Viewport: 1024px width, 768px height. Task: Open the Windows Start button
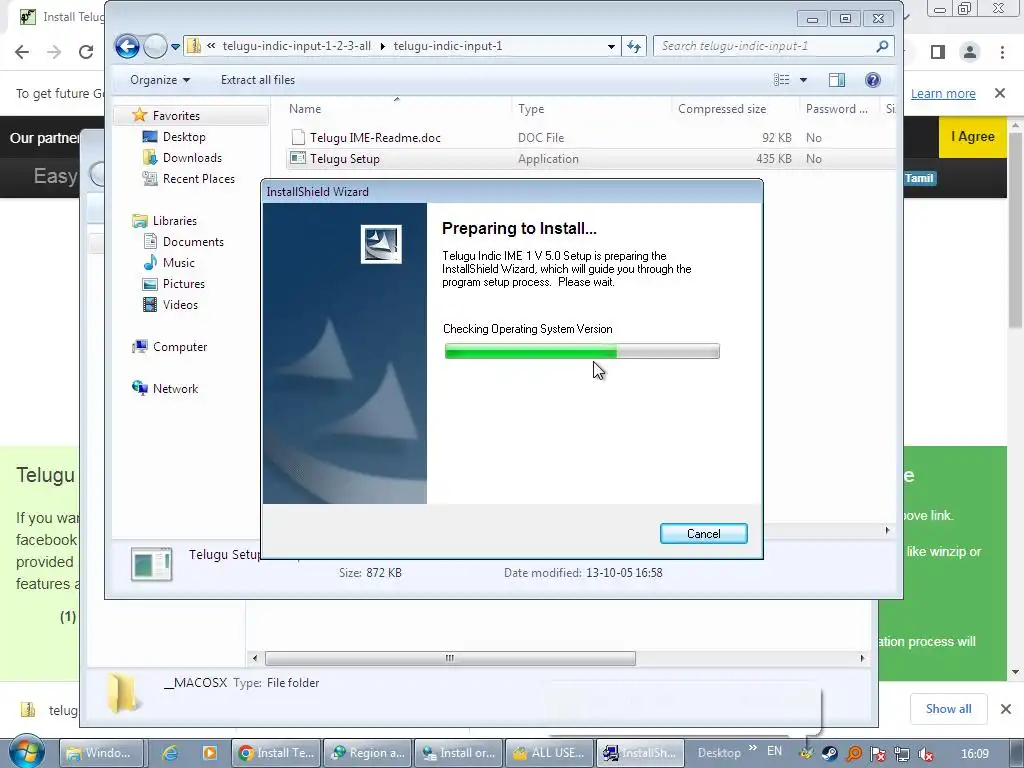26,752
